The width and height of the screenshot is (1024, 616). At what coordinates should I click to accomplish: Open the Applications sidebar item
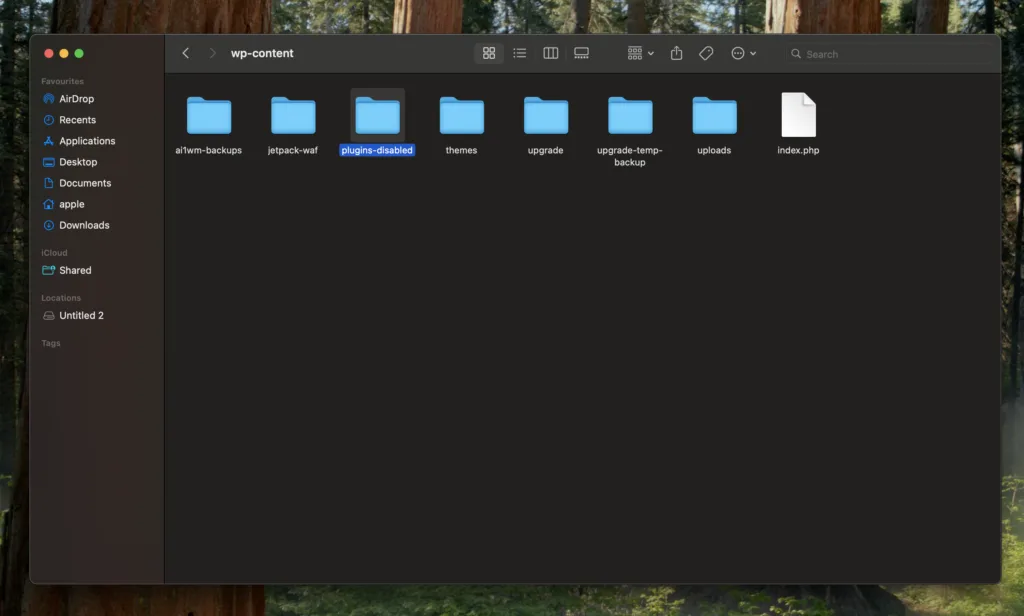87,140
